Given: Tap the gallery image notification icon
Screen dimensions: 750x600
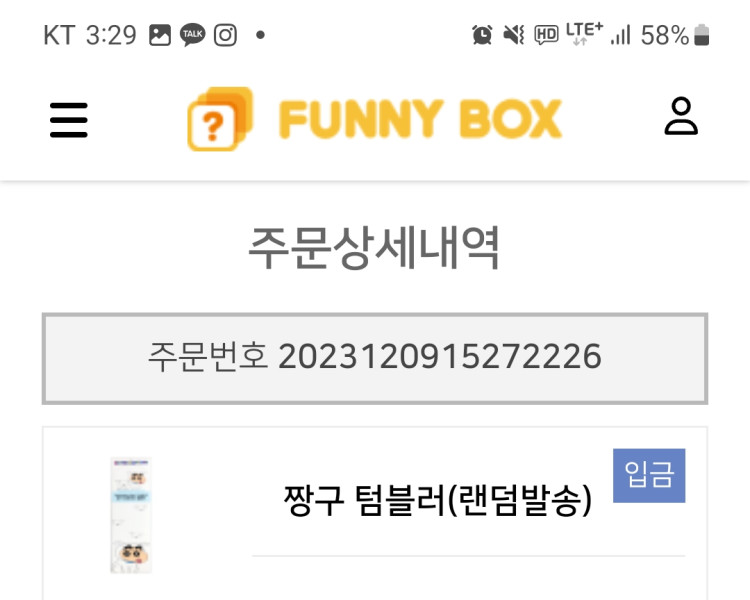Looking at the screenshot, I should coord(160,35).
